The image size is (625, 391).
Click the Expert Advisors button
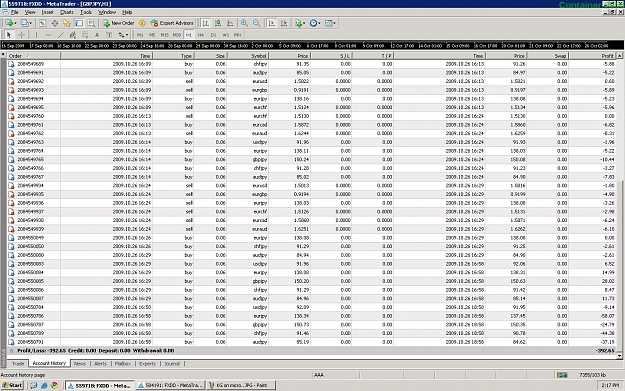[x=172, y=23]
